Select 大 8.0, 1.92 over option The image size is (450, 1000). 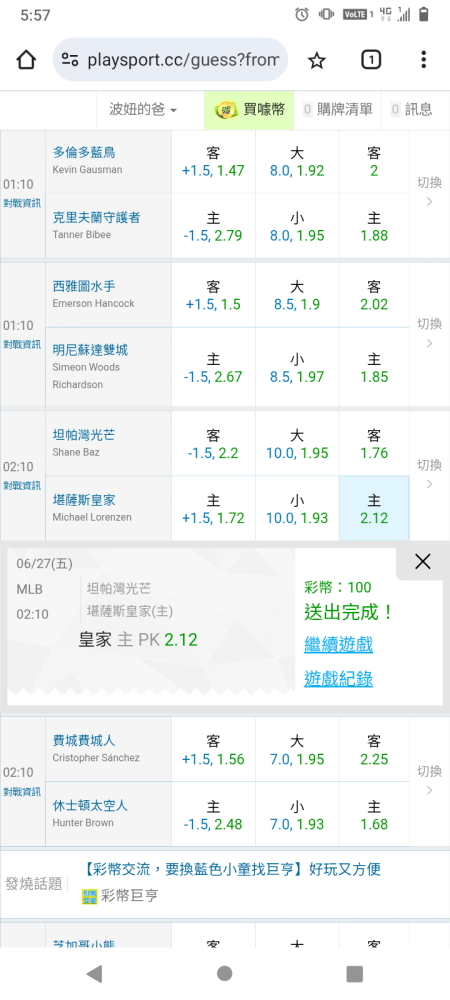(297, 162)
